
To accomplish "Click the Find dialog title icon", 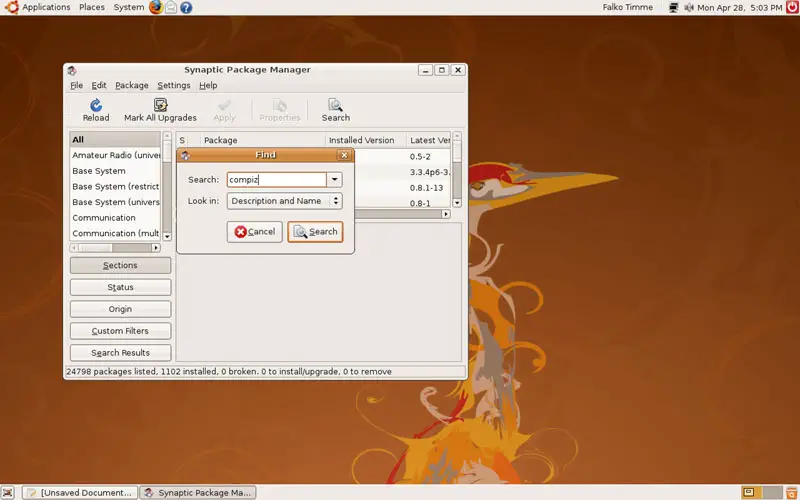I will (185, 155).
